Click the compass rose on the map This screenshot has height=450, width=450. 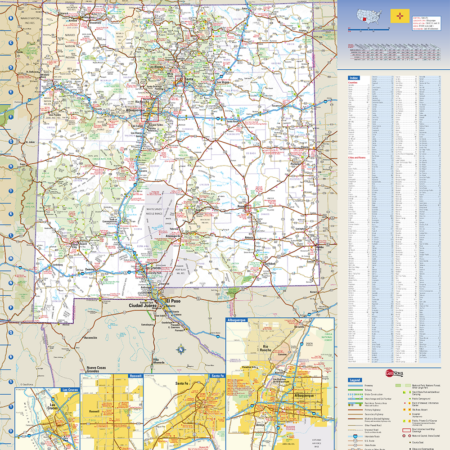point(181,349)
